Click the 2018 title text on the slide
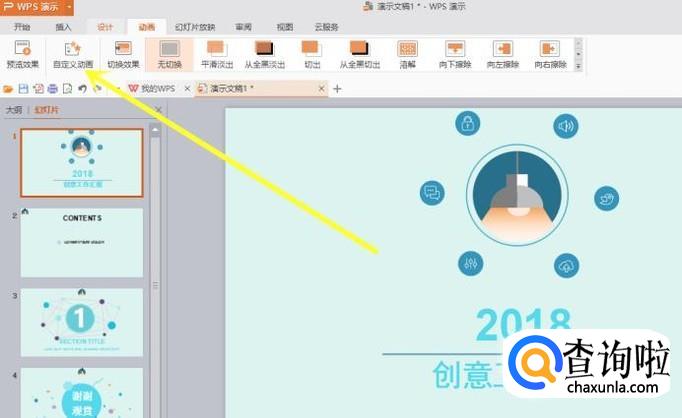Image resolution: width=682 pixels, height=418 pixels. (x=522, y=324)
